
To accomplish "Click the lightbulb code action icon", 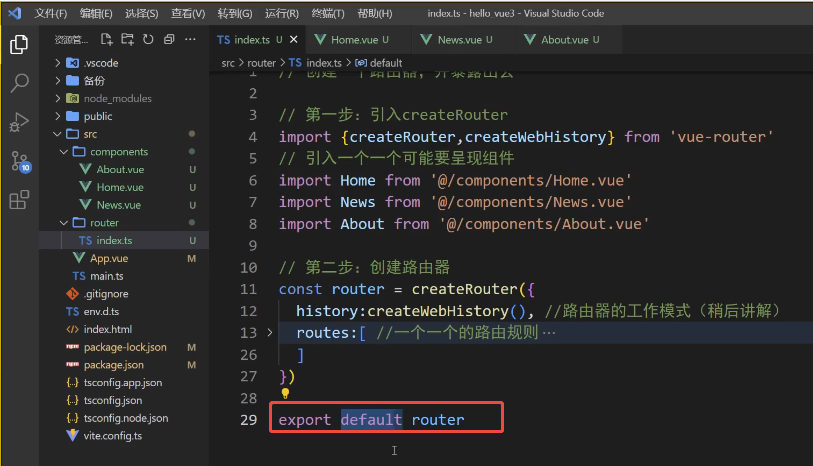I will click(285, 394).
